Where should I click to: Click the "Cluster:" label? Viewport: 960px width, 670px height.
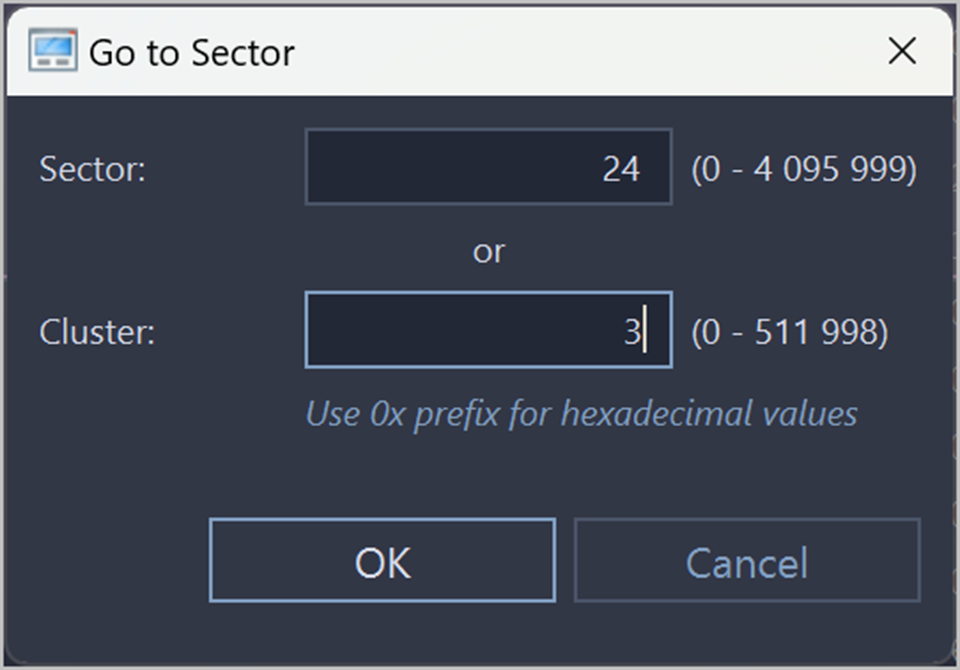(x=97, y=332)
